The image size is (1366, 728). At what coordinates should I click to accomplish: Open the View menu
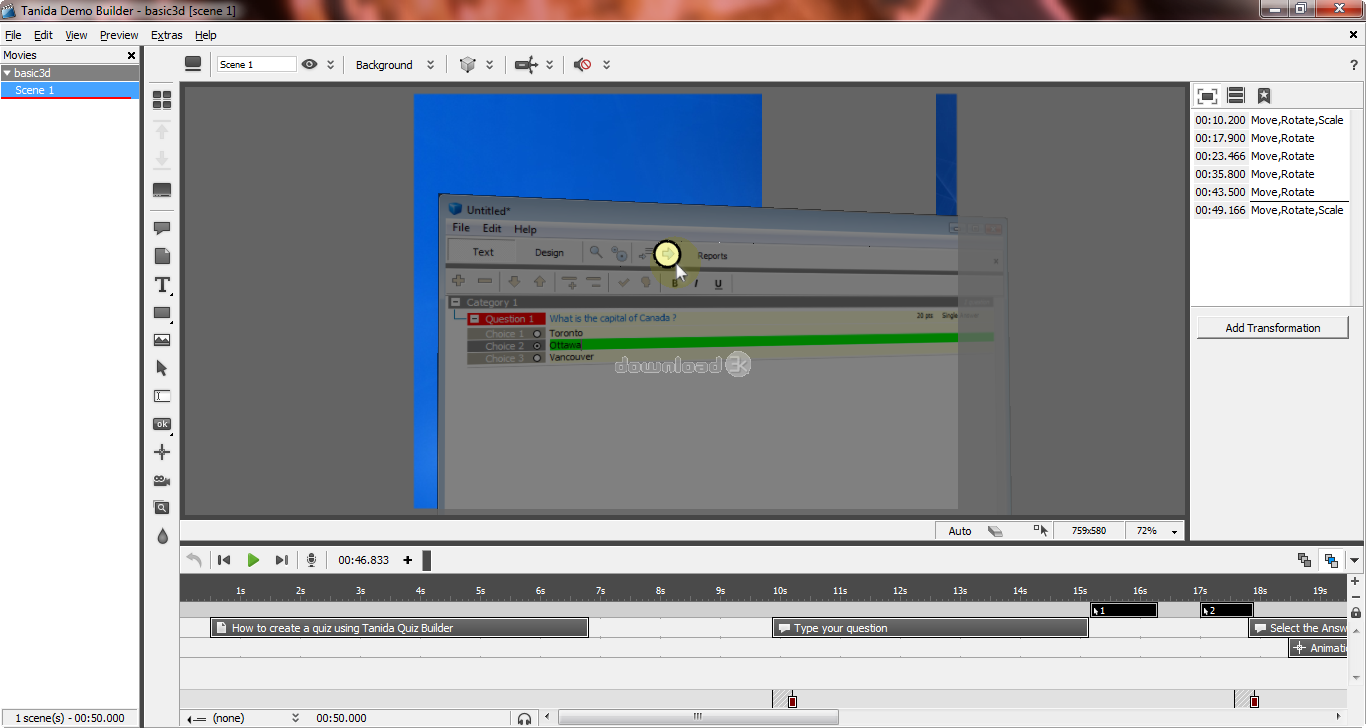(76, 35)
